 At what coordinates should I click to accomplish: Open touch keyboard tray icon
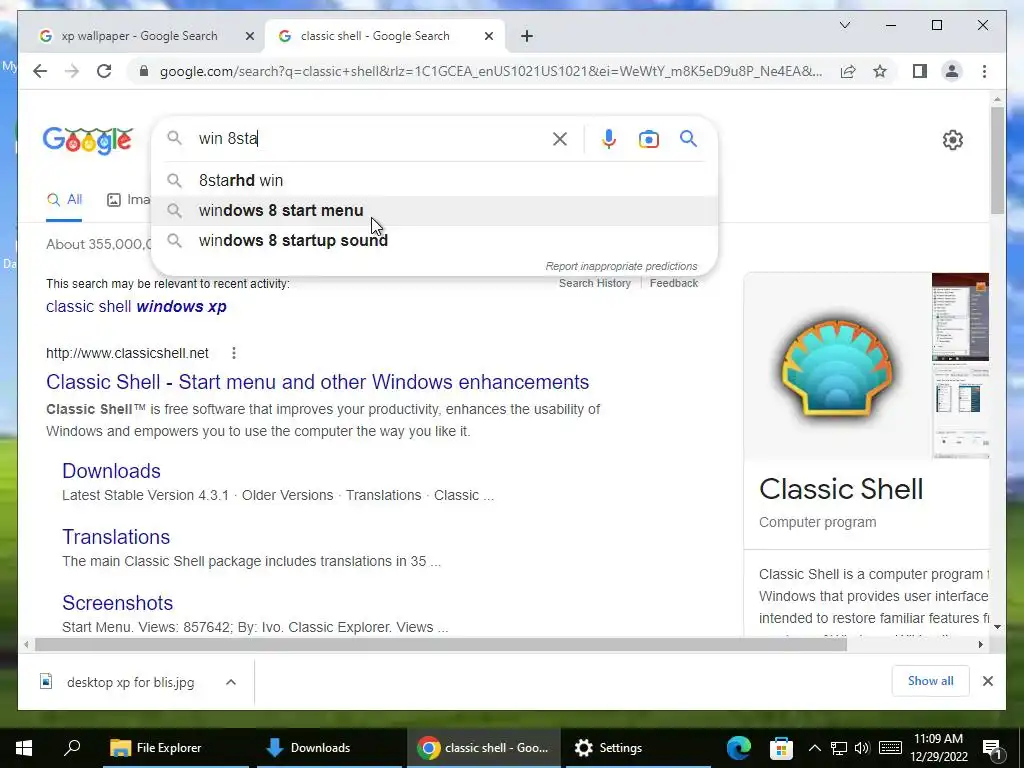(x=890, y=748)
